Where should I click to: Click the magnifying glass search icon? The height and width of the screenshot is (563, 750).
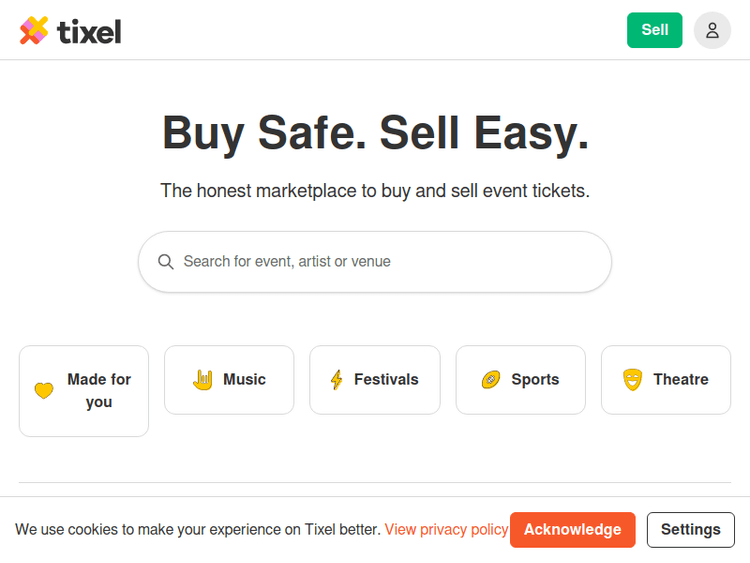pos(166,262)
